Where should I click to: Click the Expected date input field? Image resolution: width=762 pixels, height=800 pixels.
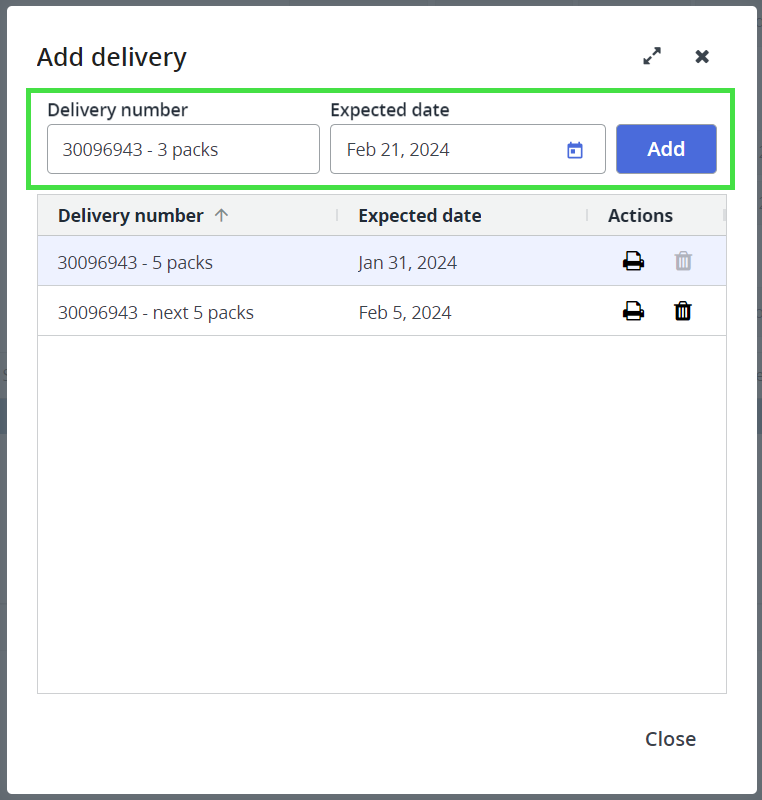tap(450, 150)
